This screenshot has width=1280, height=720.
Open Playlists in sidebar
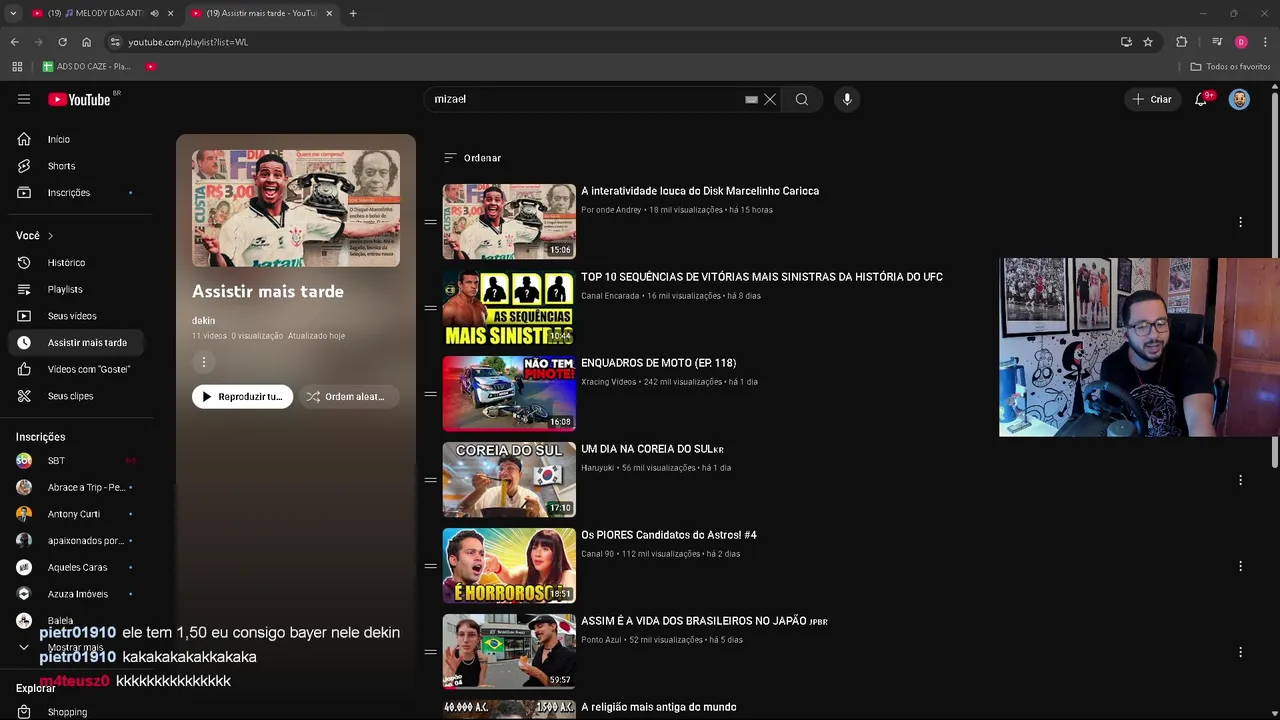point(77,289)
